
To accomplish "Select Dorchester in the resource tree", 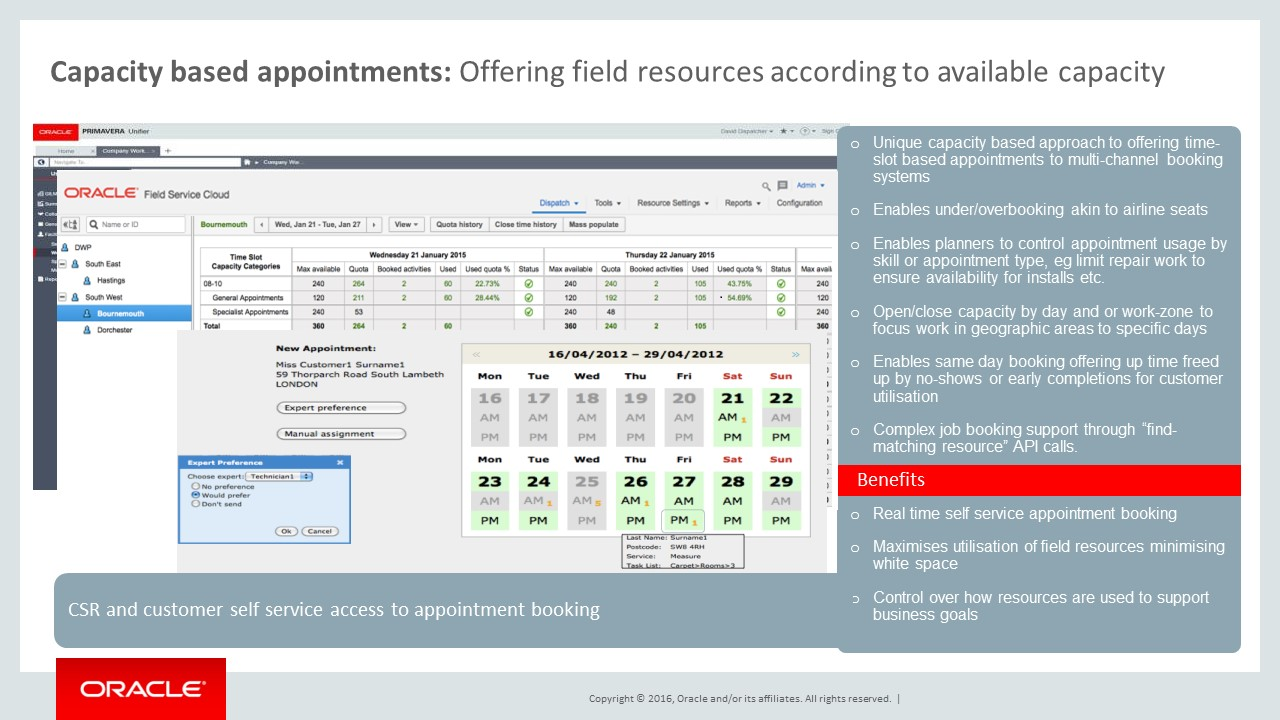I will click(x=116, y=329).
